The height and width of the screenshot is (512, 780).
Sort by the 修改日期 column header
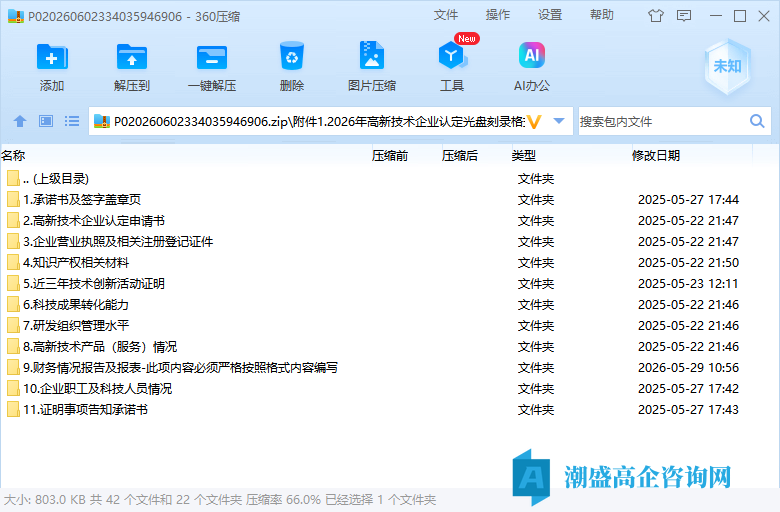point(656,156)
